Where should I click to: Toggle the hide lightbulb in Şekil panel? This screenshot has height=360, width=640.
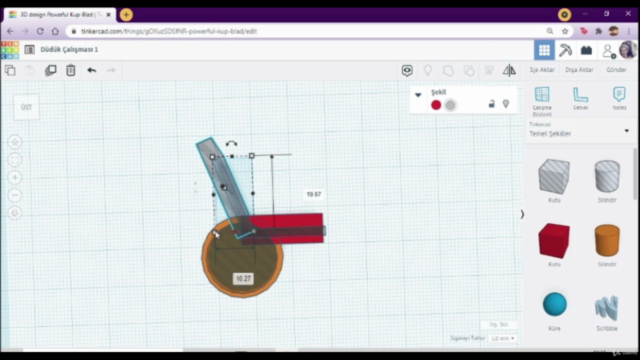click(x=506, y=104)
